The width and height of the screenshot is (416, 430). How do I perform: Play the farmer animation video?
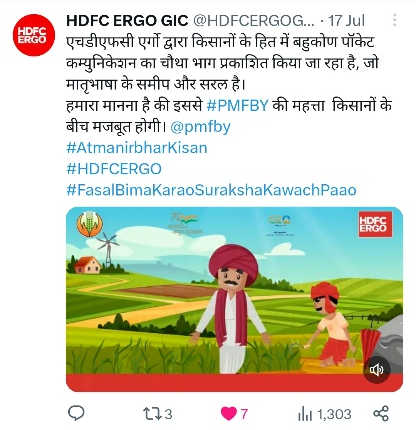point(234,299)
